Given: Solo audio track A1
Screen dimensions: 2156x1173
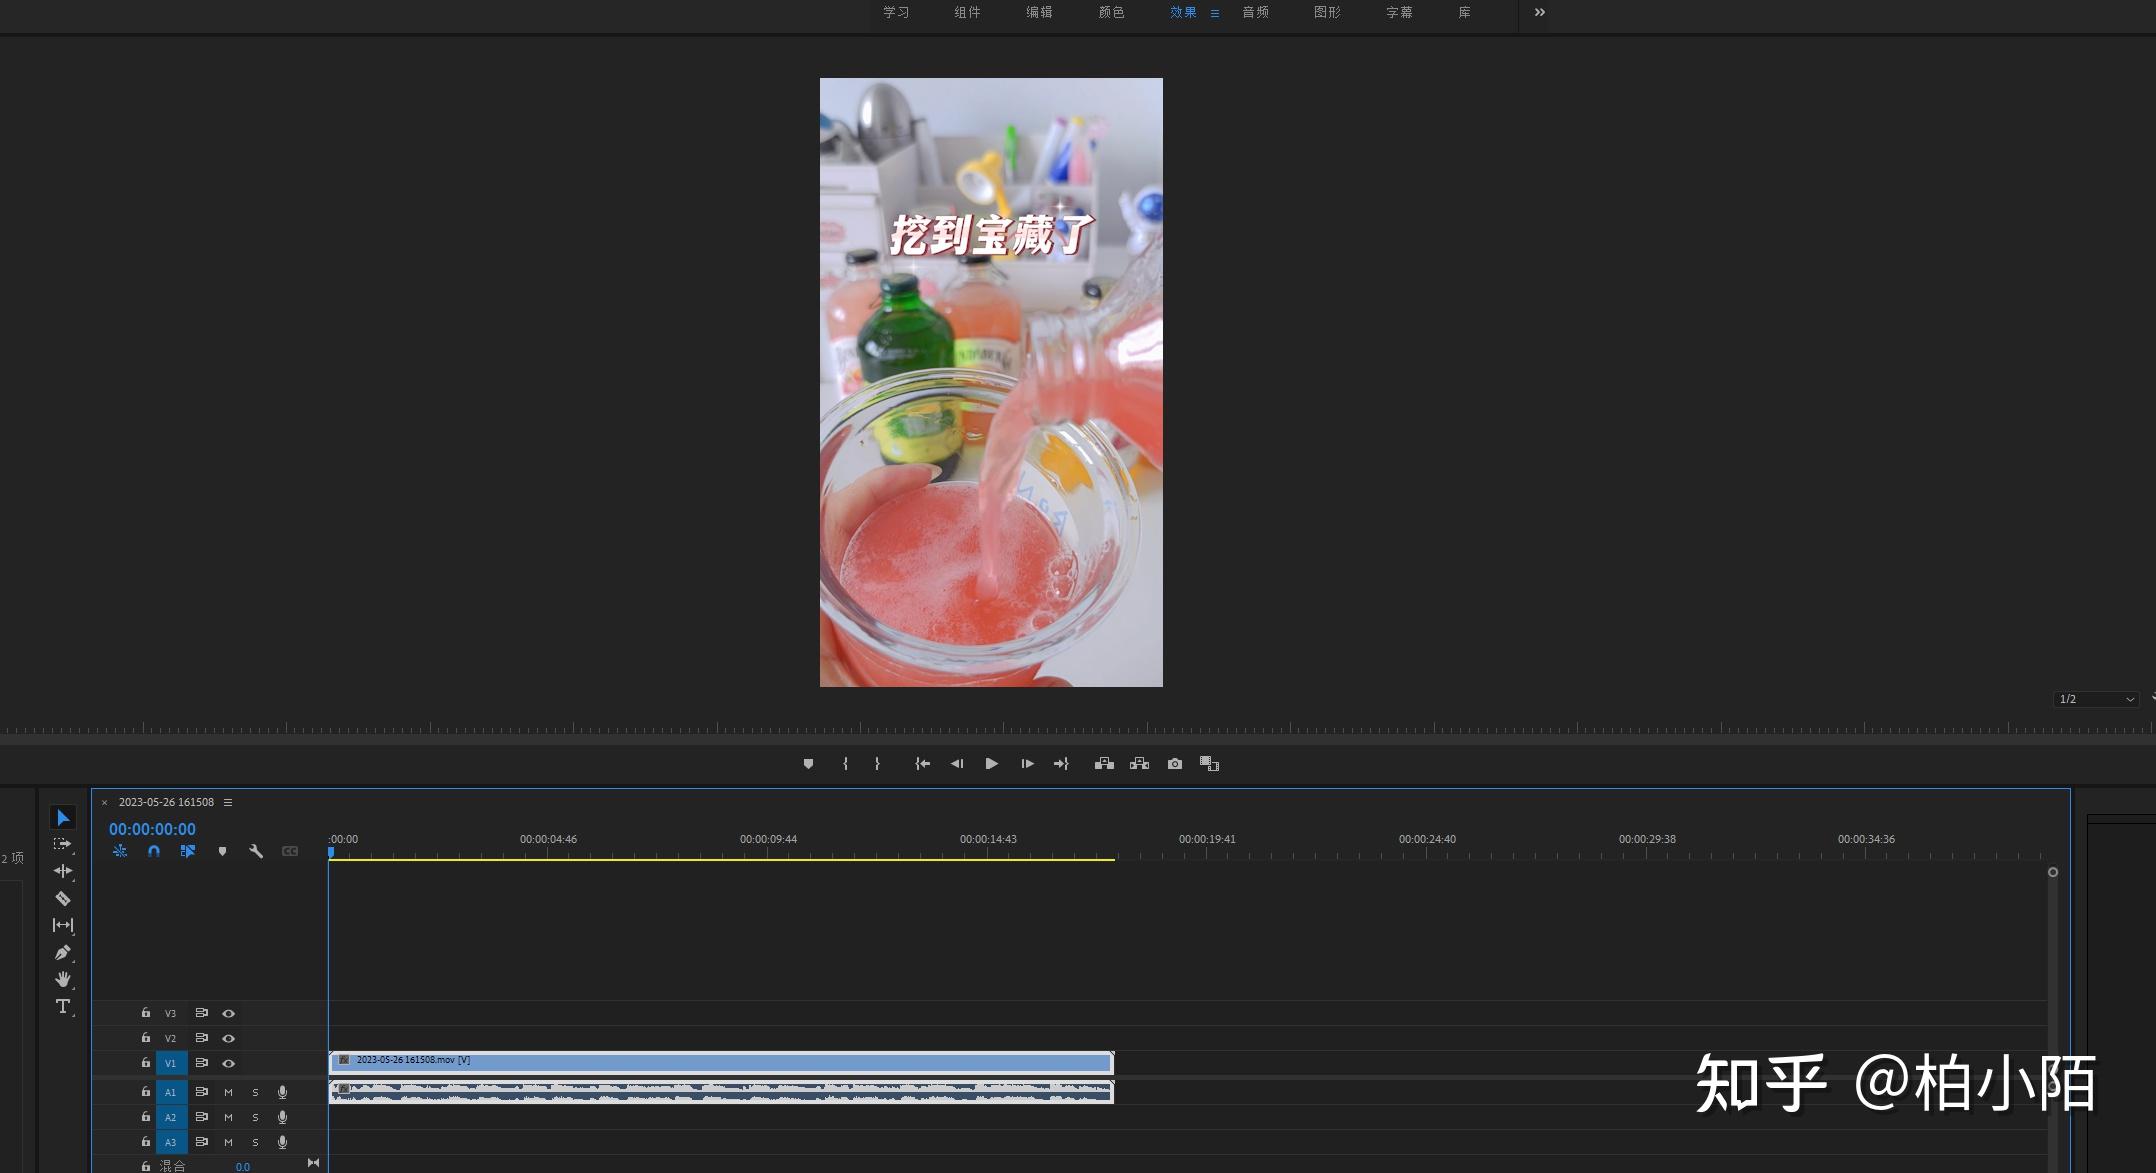Looking at the screenshot, I should click(x=255, y=1093).
